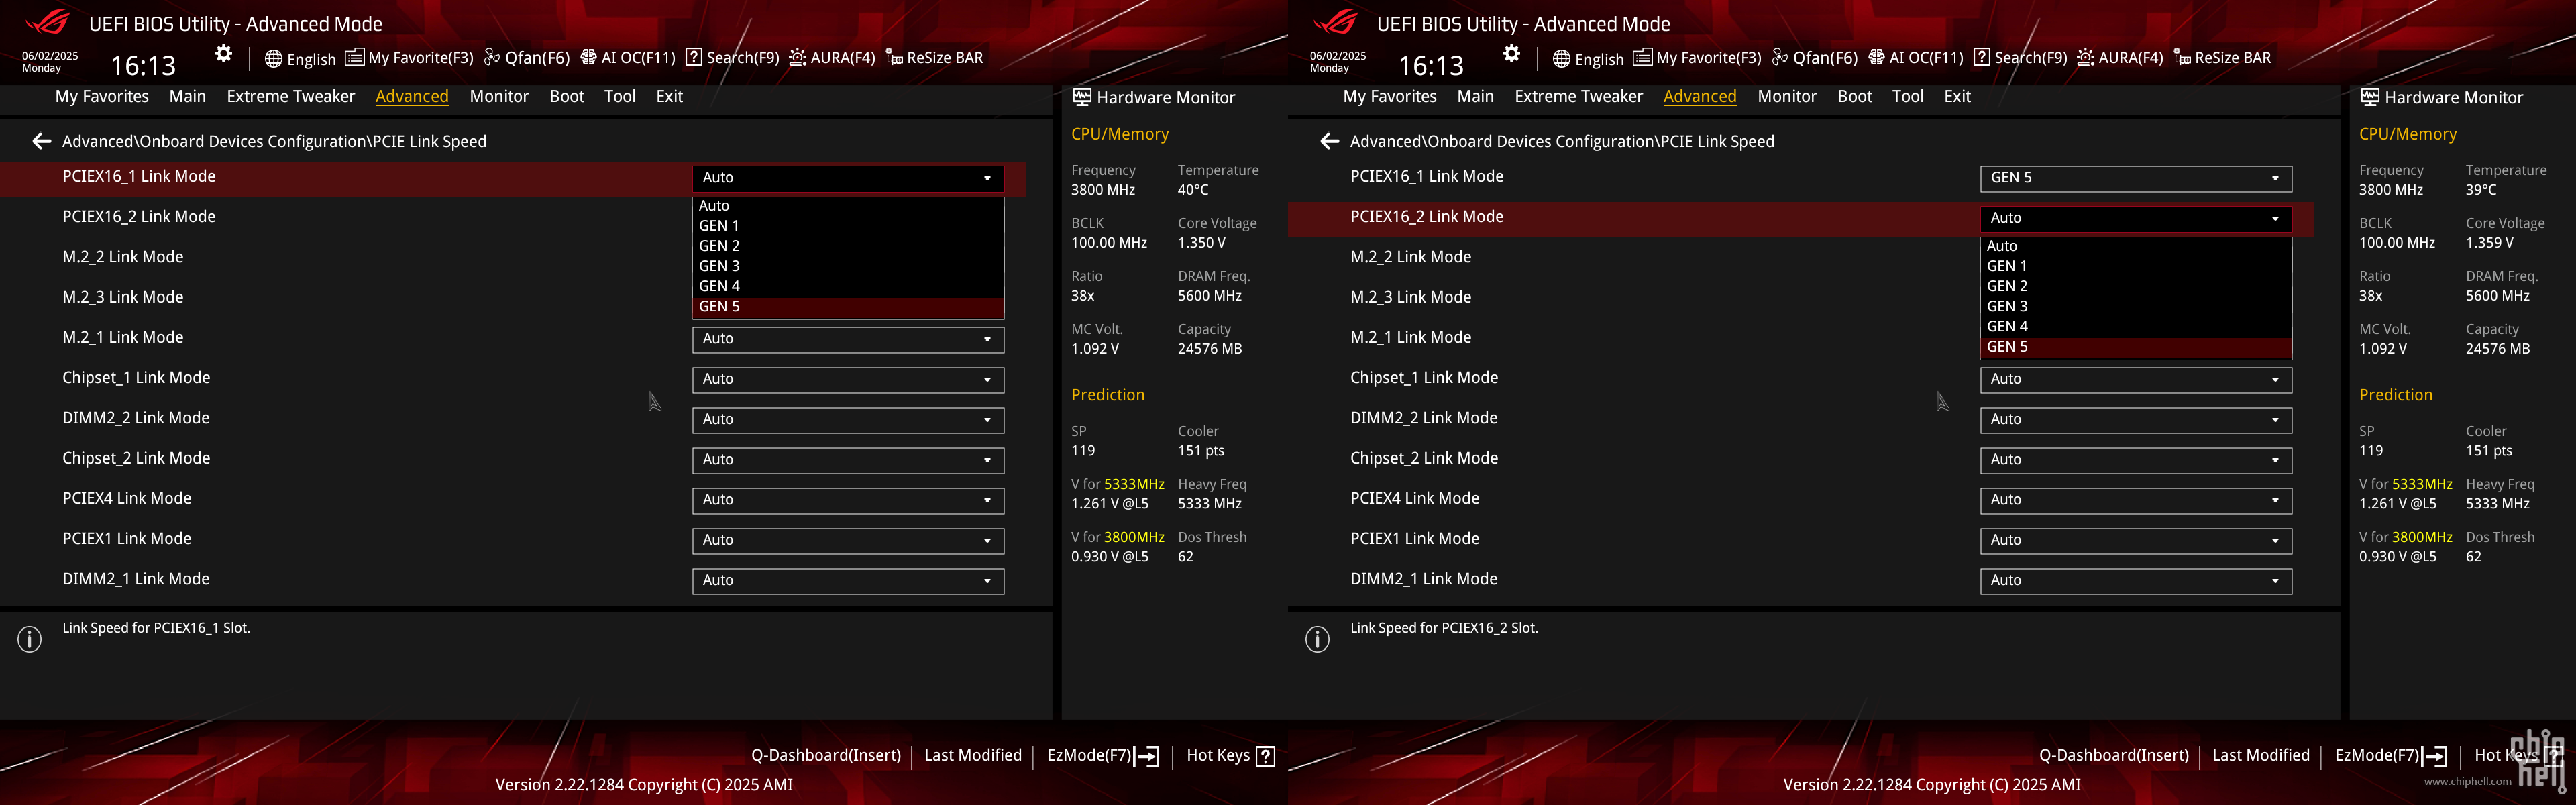The height and width of the screenshot is (805, 2576).
Task: Expand PCIEX4 Link Mode dropdown in left BIOS
Action: [848, 500]
